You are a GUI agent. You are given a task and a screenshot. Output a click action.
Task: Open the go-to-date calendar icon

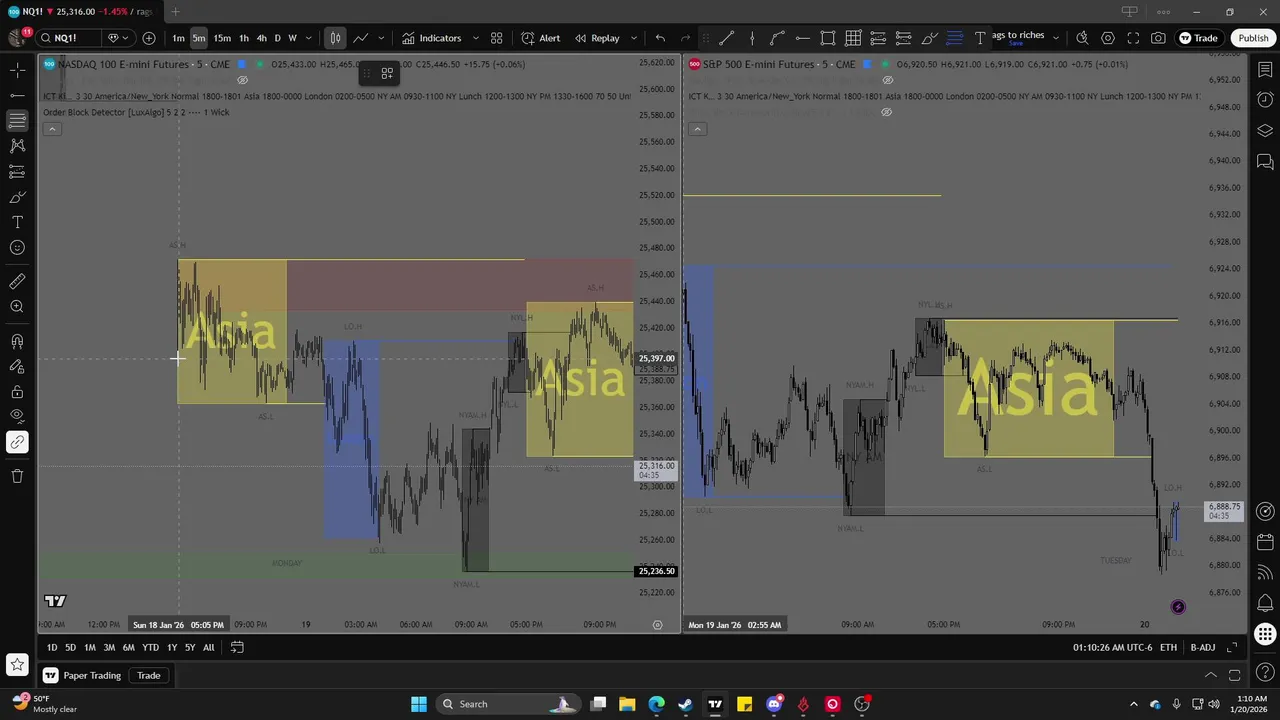tap(237, 647)
